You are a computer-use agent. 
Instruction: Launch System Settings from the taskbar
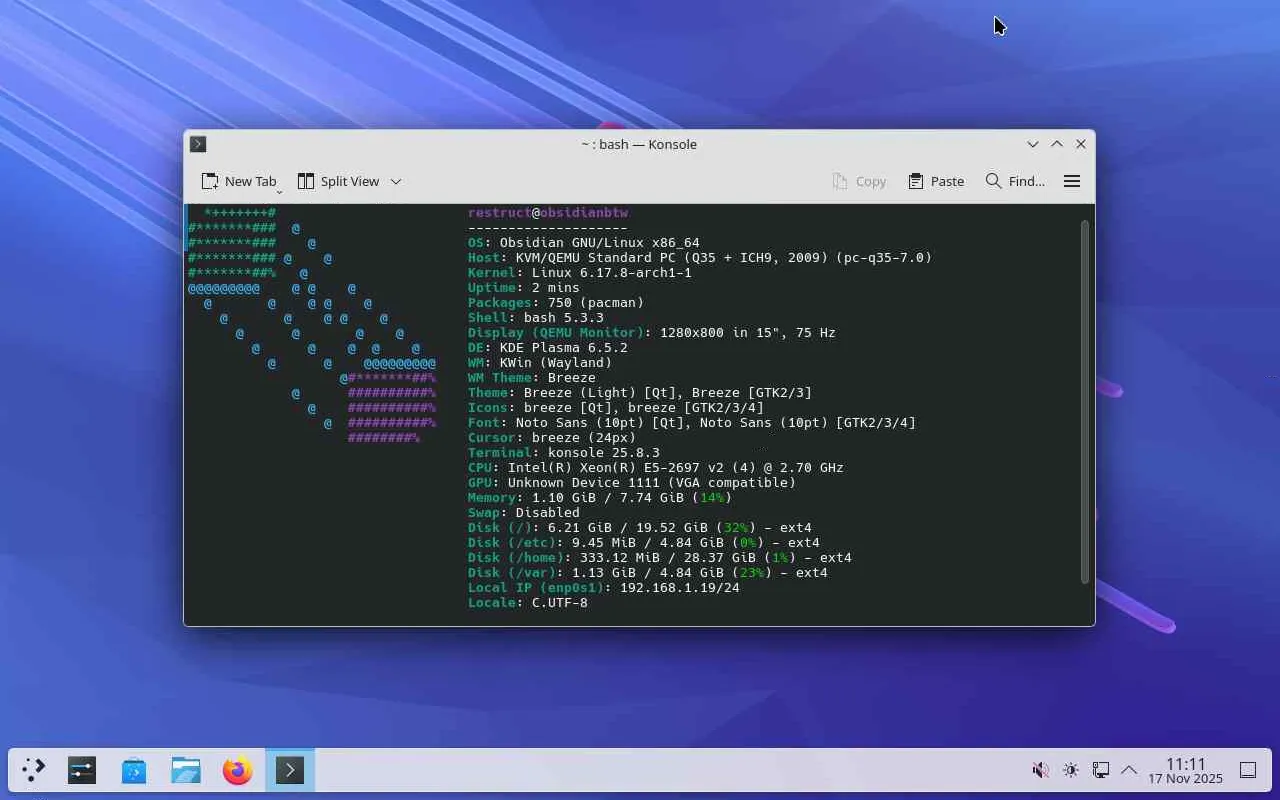tap(82, 770)
